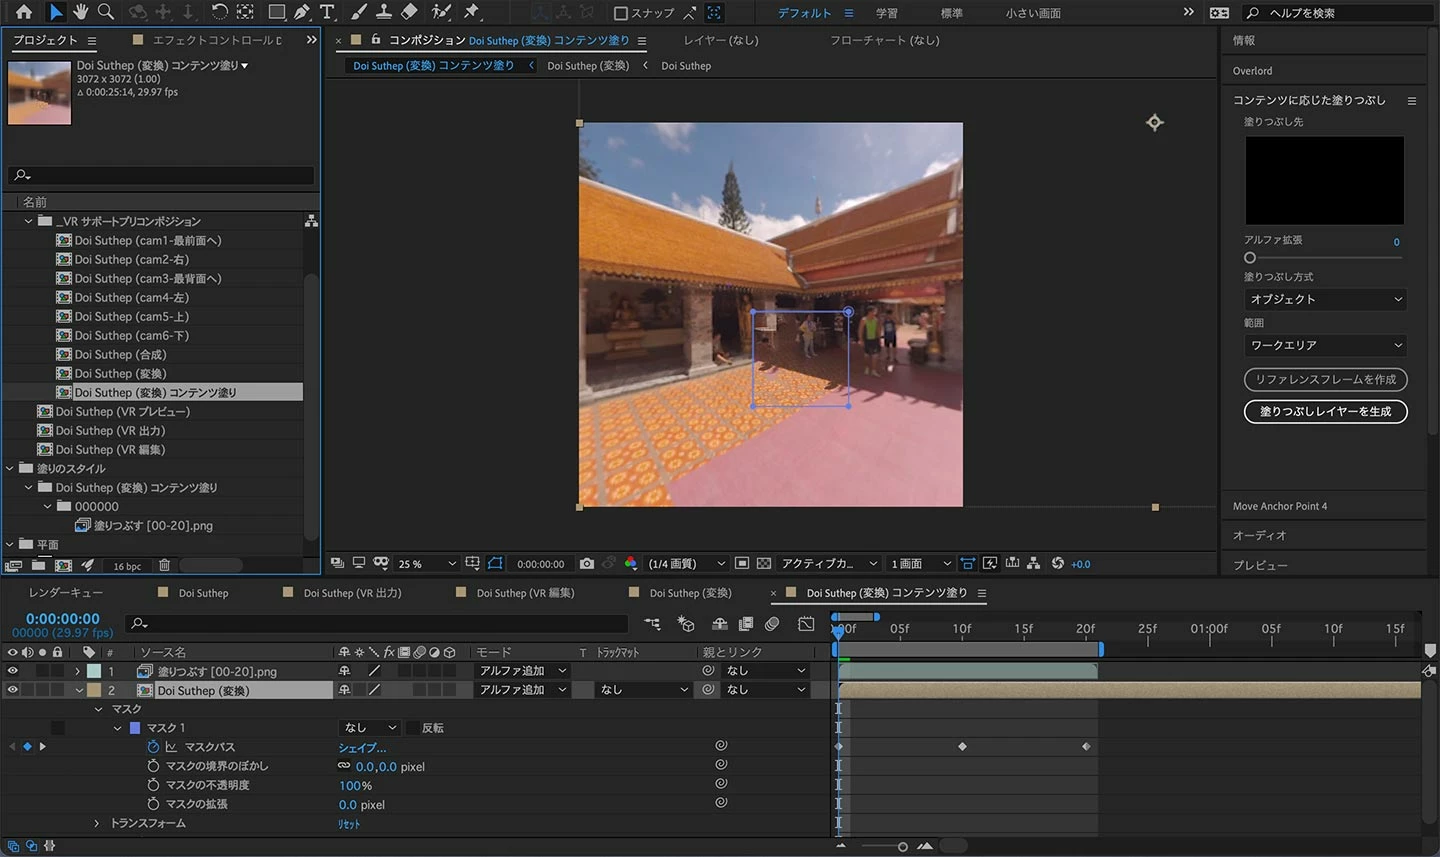Select the Clone Stamp tool
Viewport: 1440px width, 857px height.
[x=383, y=12]
